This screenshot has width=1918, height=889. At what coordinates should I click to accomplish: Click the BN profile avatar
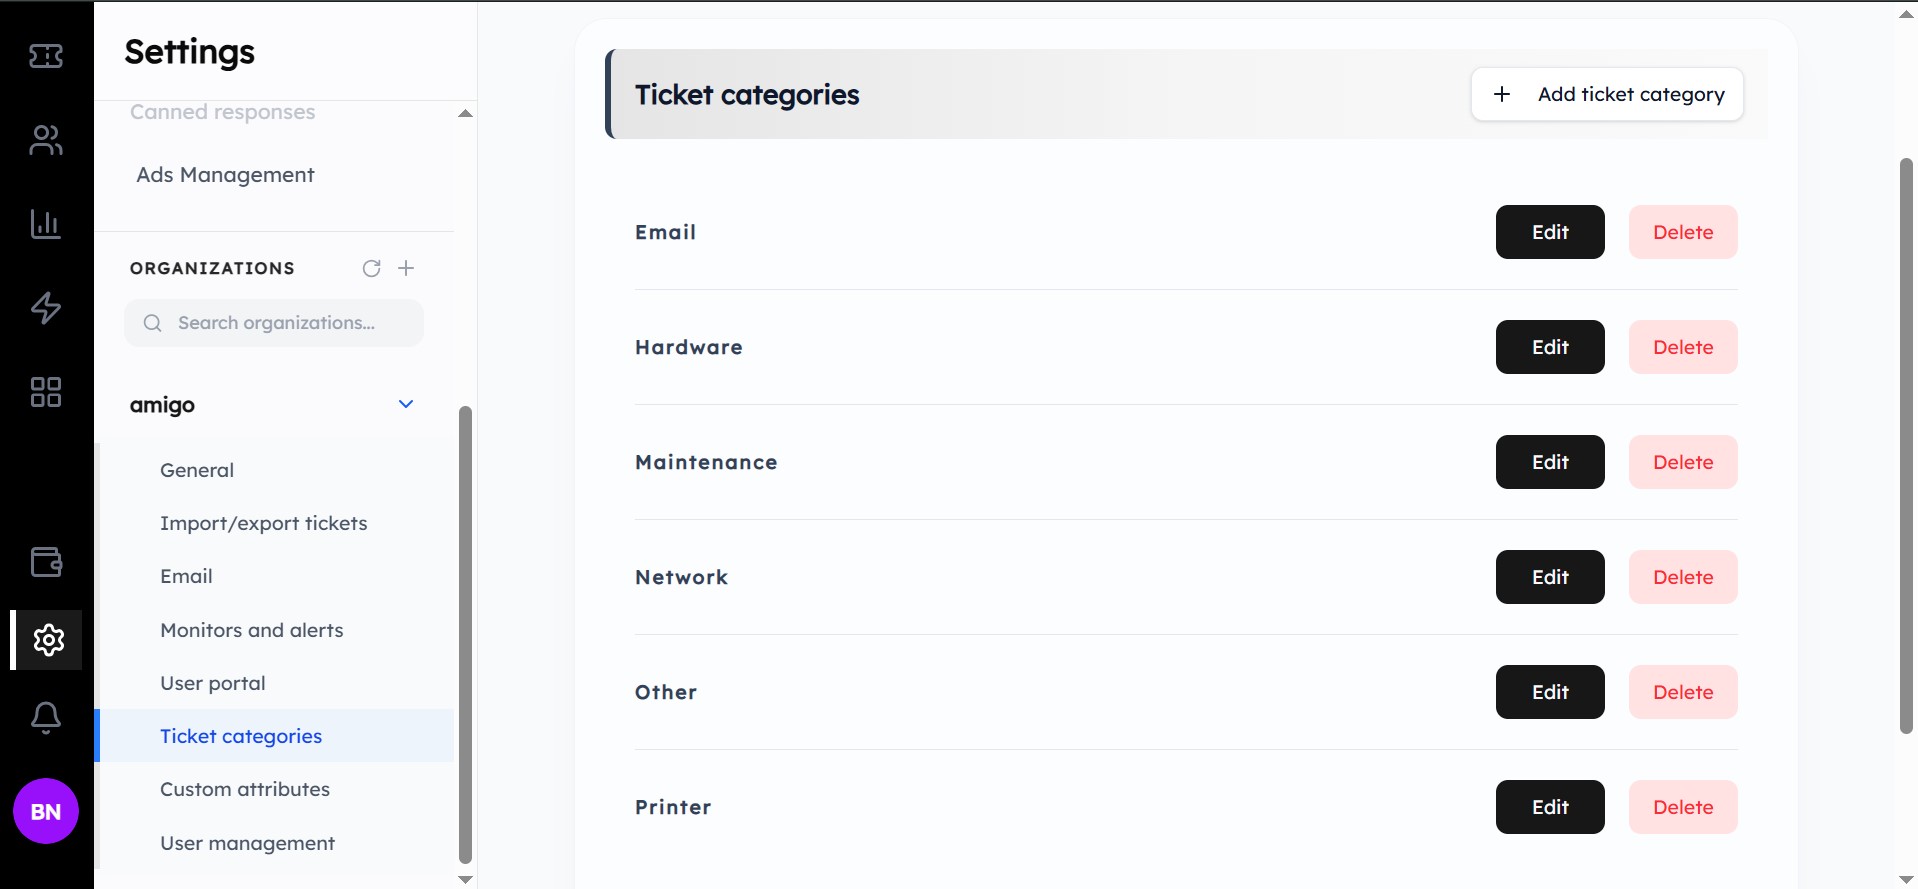pyautogui.click(x=45, y=811)
